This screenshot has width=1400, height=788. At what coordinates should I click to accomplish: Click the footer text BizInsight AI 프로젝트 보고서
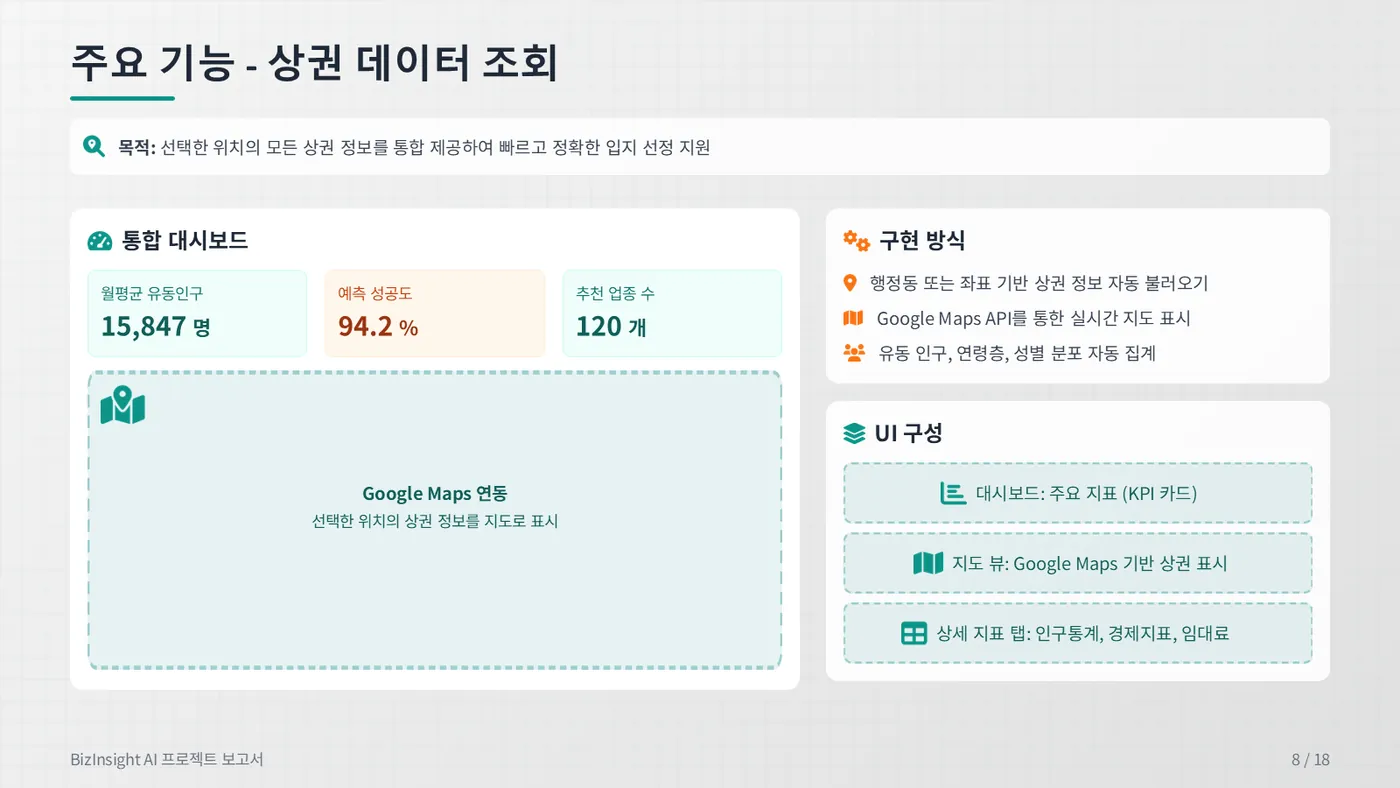(167, 760)
